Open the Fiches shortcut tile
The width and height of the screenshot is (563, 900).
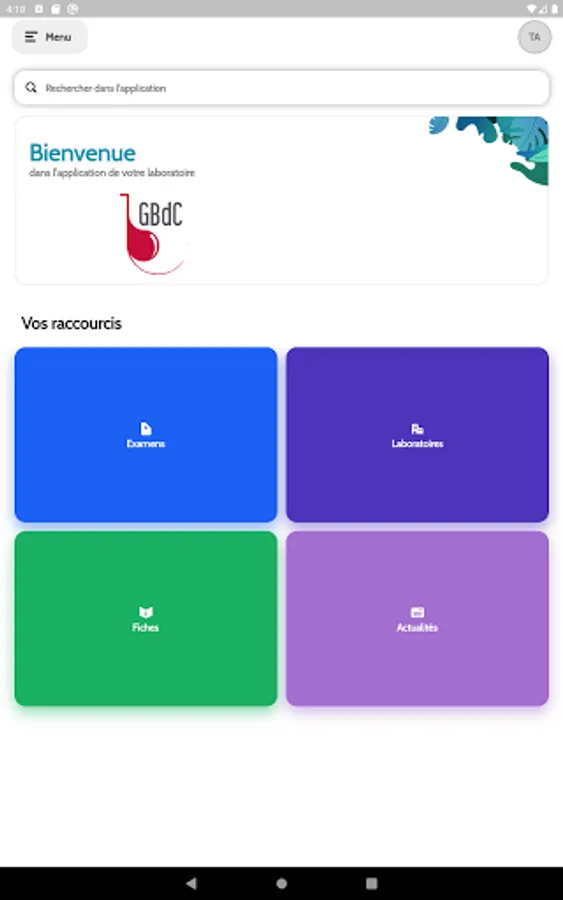[x=146, y=618]
